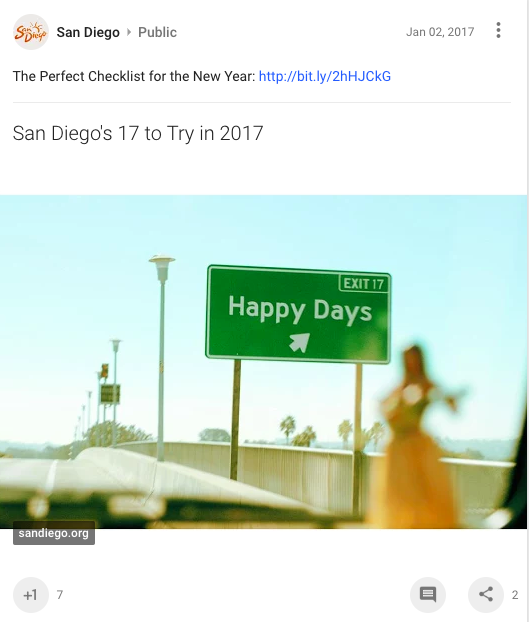Click the sandiego.org source badge

coord(54,533)
